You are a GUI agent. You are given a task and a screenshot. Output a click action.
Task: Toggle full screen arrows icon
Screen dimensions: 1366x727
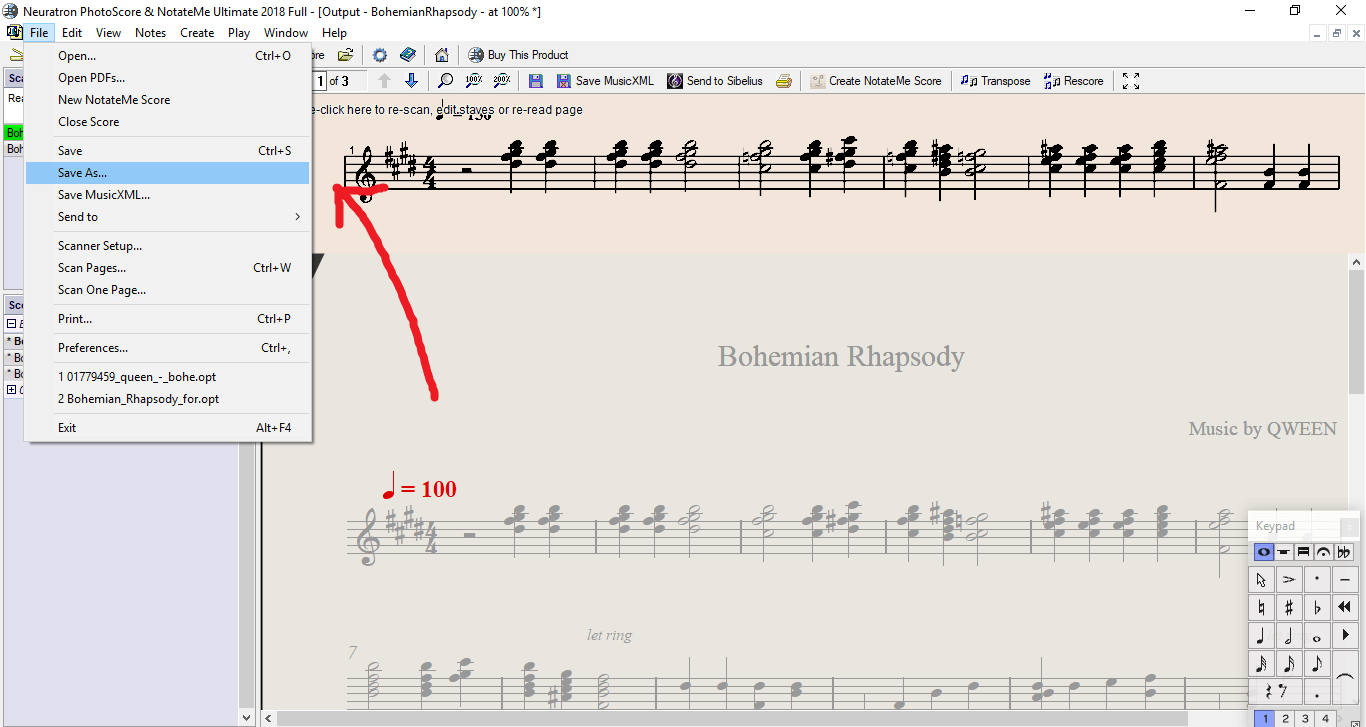[1131, 81]
